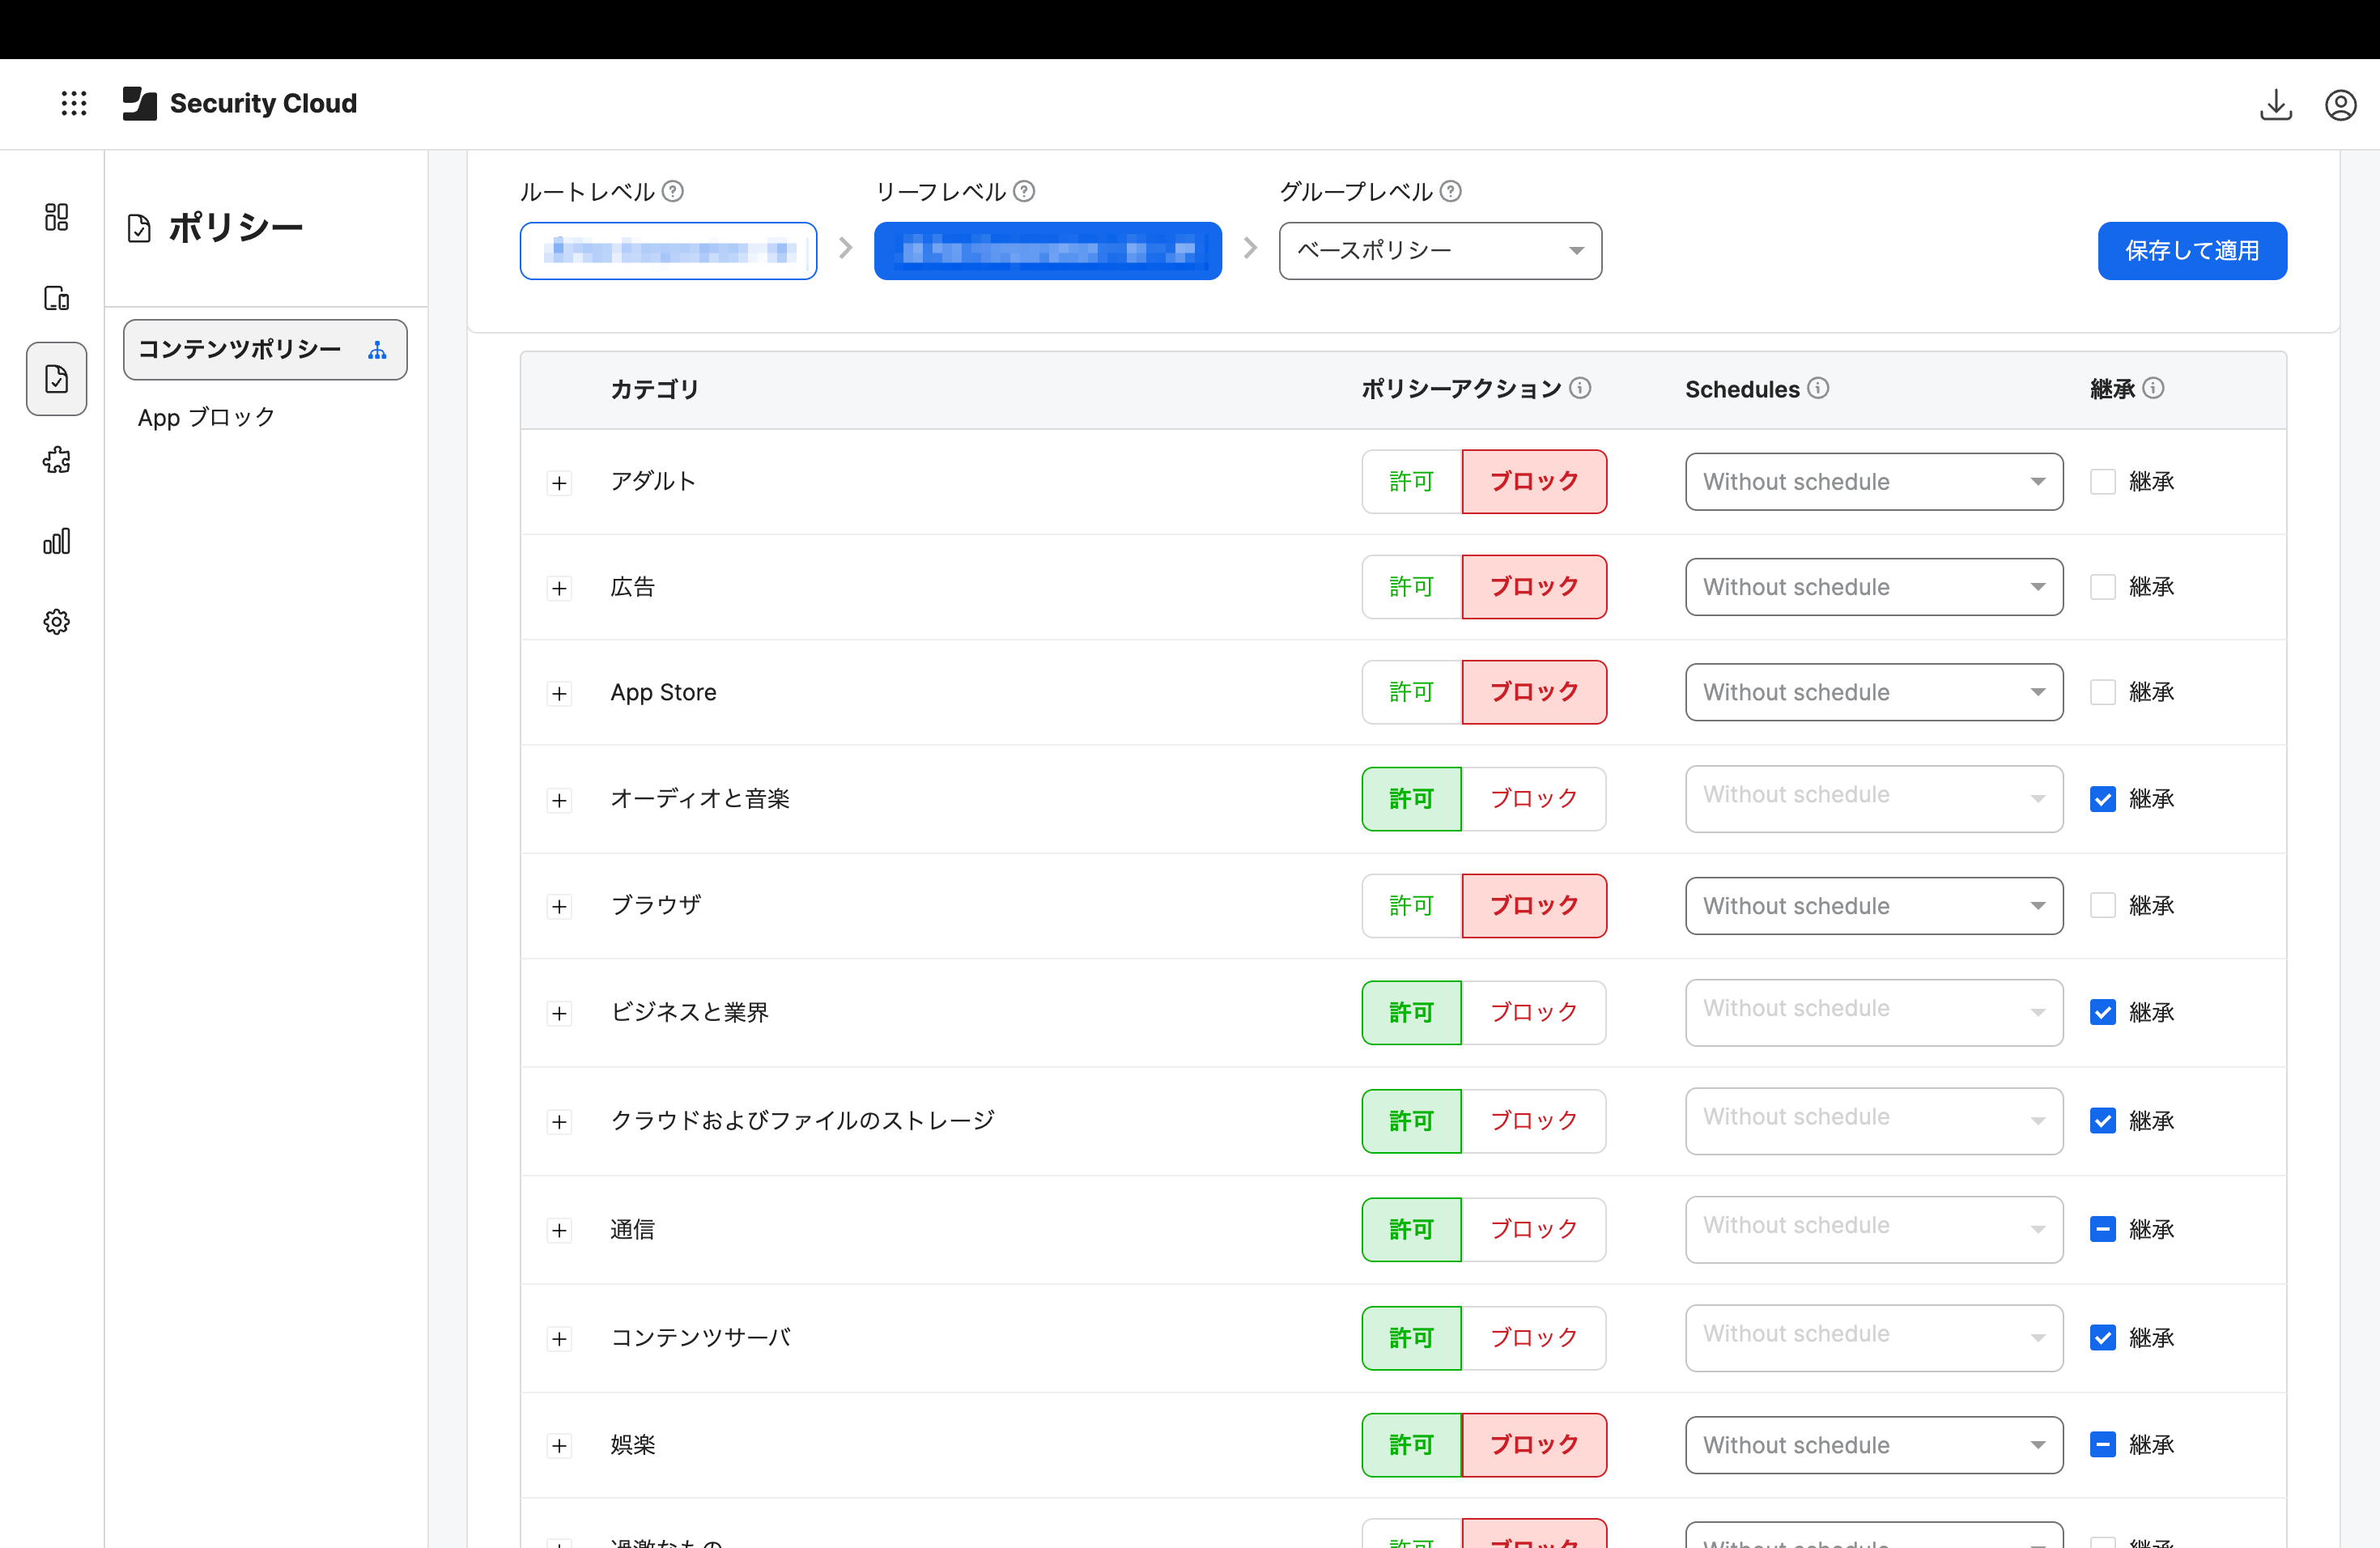The width and height of the screenshot is (2380, 1548).
Task: Open Without schedule dropdown for ブラウザ
Action: pyautogui.click(x=1873, y=906)
